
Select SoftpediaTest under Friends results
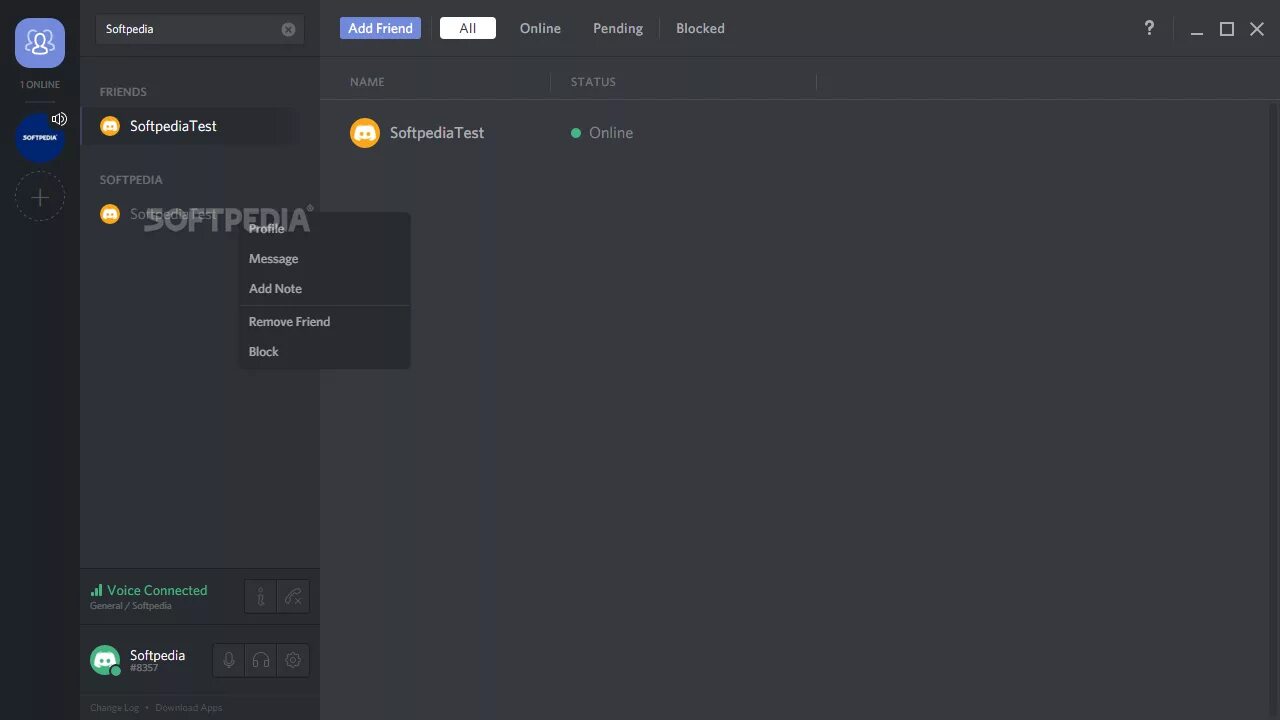pos(190,126)
